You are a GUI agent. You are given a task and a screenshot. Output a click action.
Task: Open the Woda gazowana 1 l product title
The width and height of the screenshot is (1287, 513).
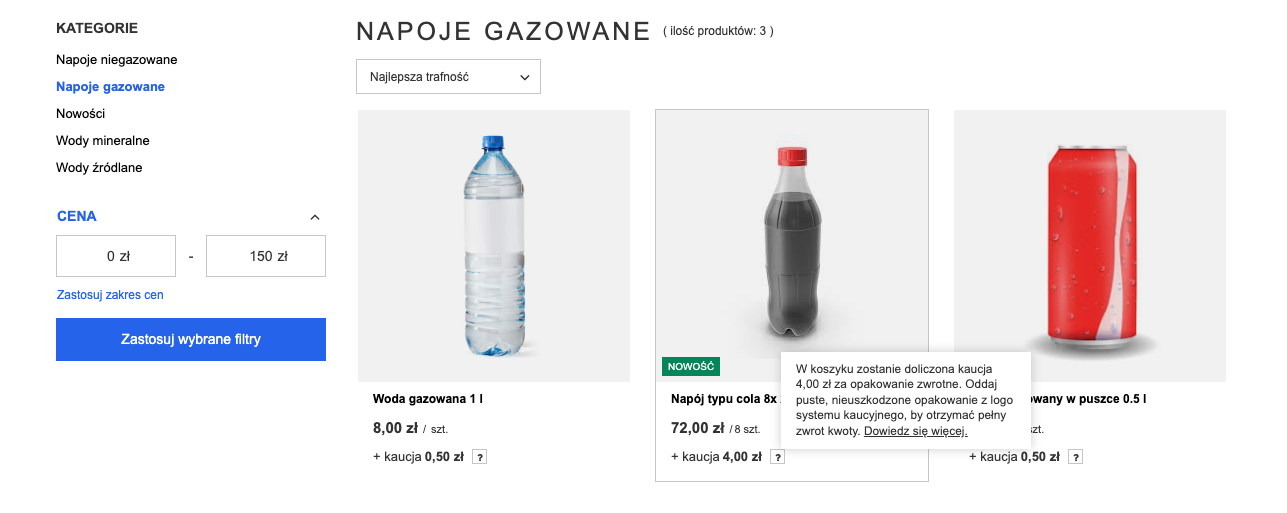click(x=428, y=399)
